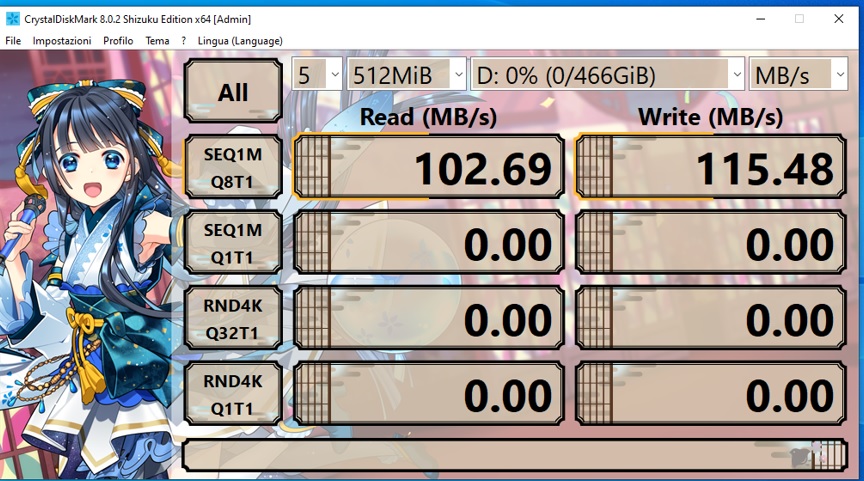The image size is (864, 481).
Task: Close the CrystalDiskMark window
Action: [839, 19]
